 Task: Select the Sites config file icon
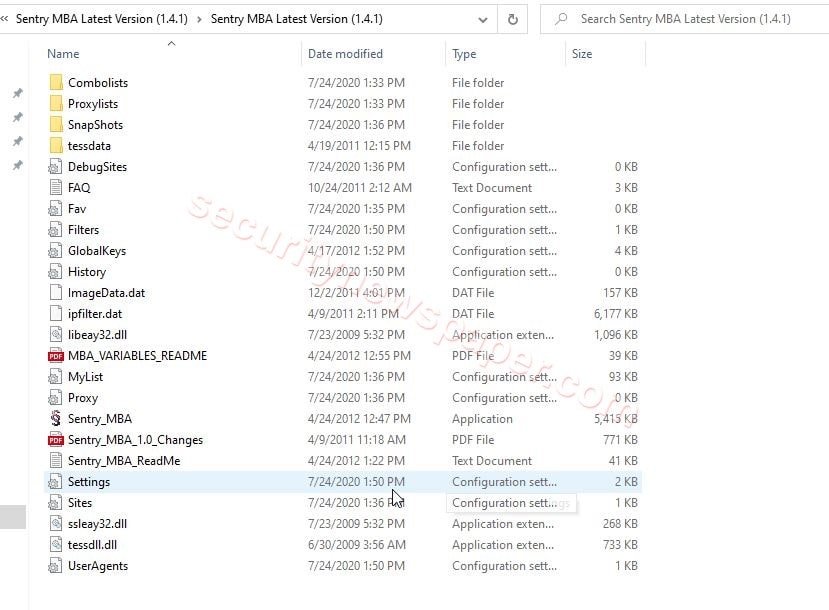click(56, 503)
